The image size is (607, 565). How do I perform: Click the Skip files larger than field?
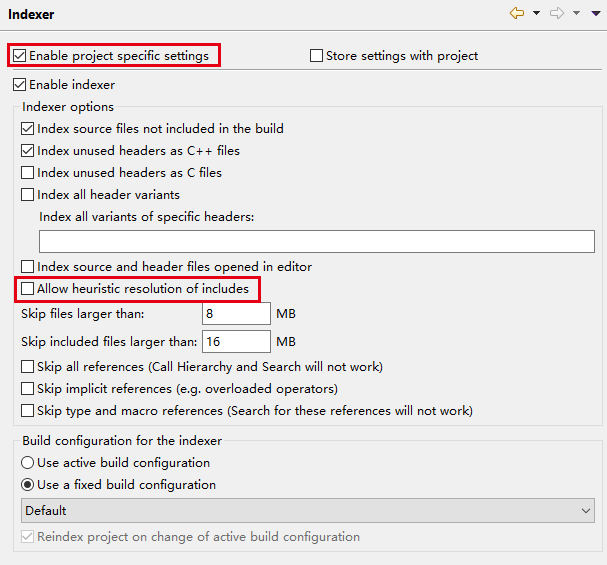[236, 314]
